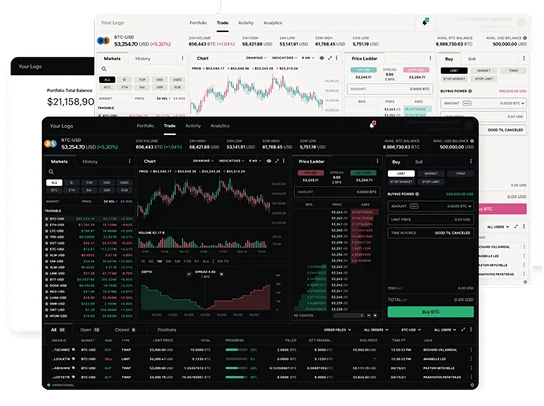Switch to Closed orders tab

[125, 330]
